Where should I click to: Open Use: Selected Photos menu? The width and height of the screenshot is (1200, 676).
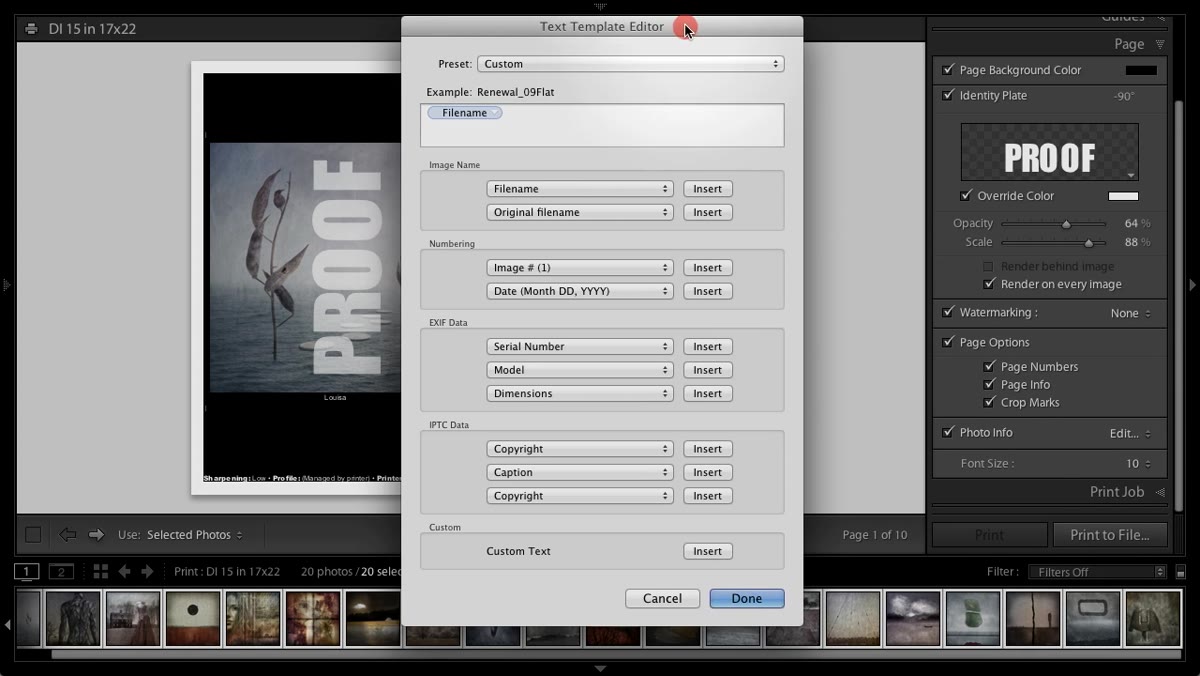pyautogui.click(x=195, y=535)
